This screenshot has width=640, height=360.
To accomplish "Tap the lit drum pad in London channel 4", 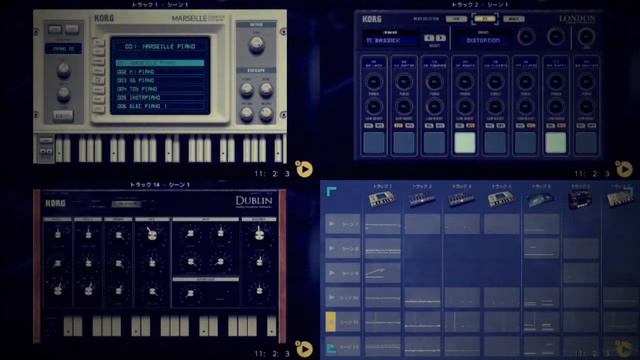I will 465,142.
